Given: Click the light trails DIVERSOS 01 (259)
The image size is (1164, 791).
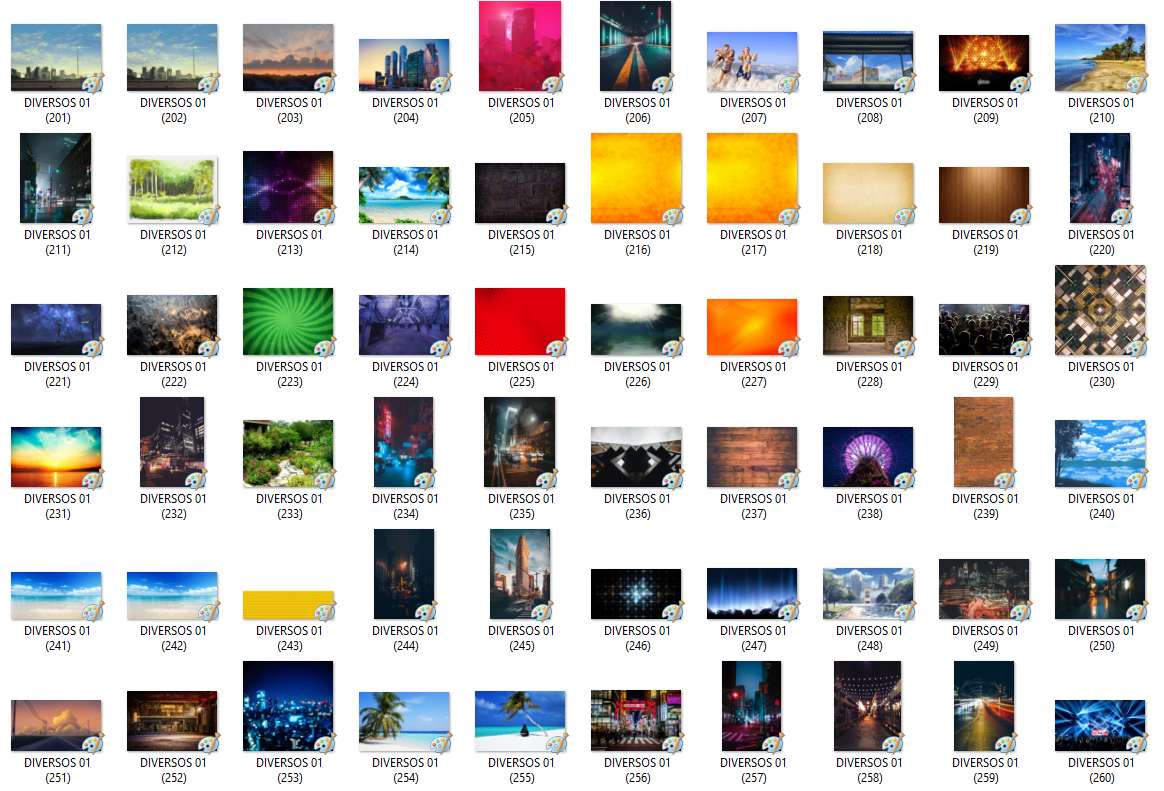Looking at the screenshot, I should pyautogui.click(x=984, y=706).
